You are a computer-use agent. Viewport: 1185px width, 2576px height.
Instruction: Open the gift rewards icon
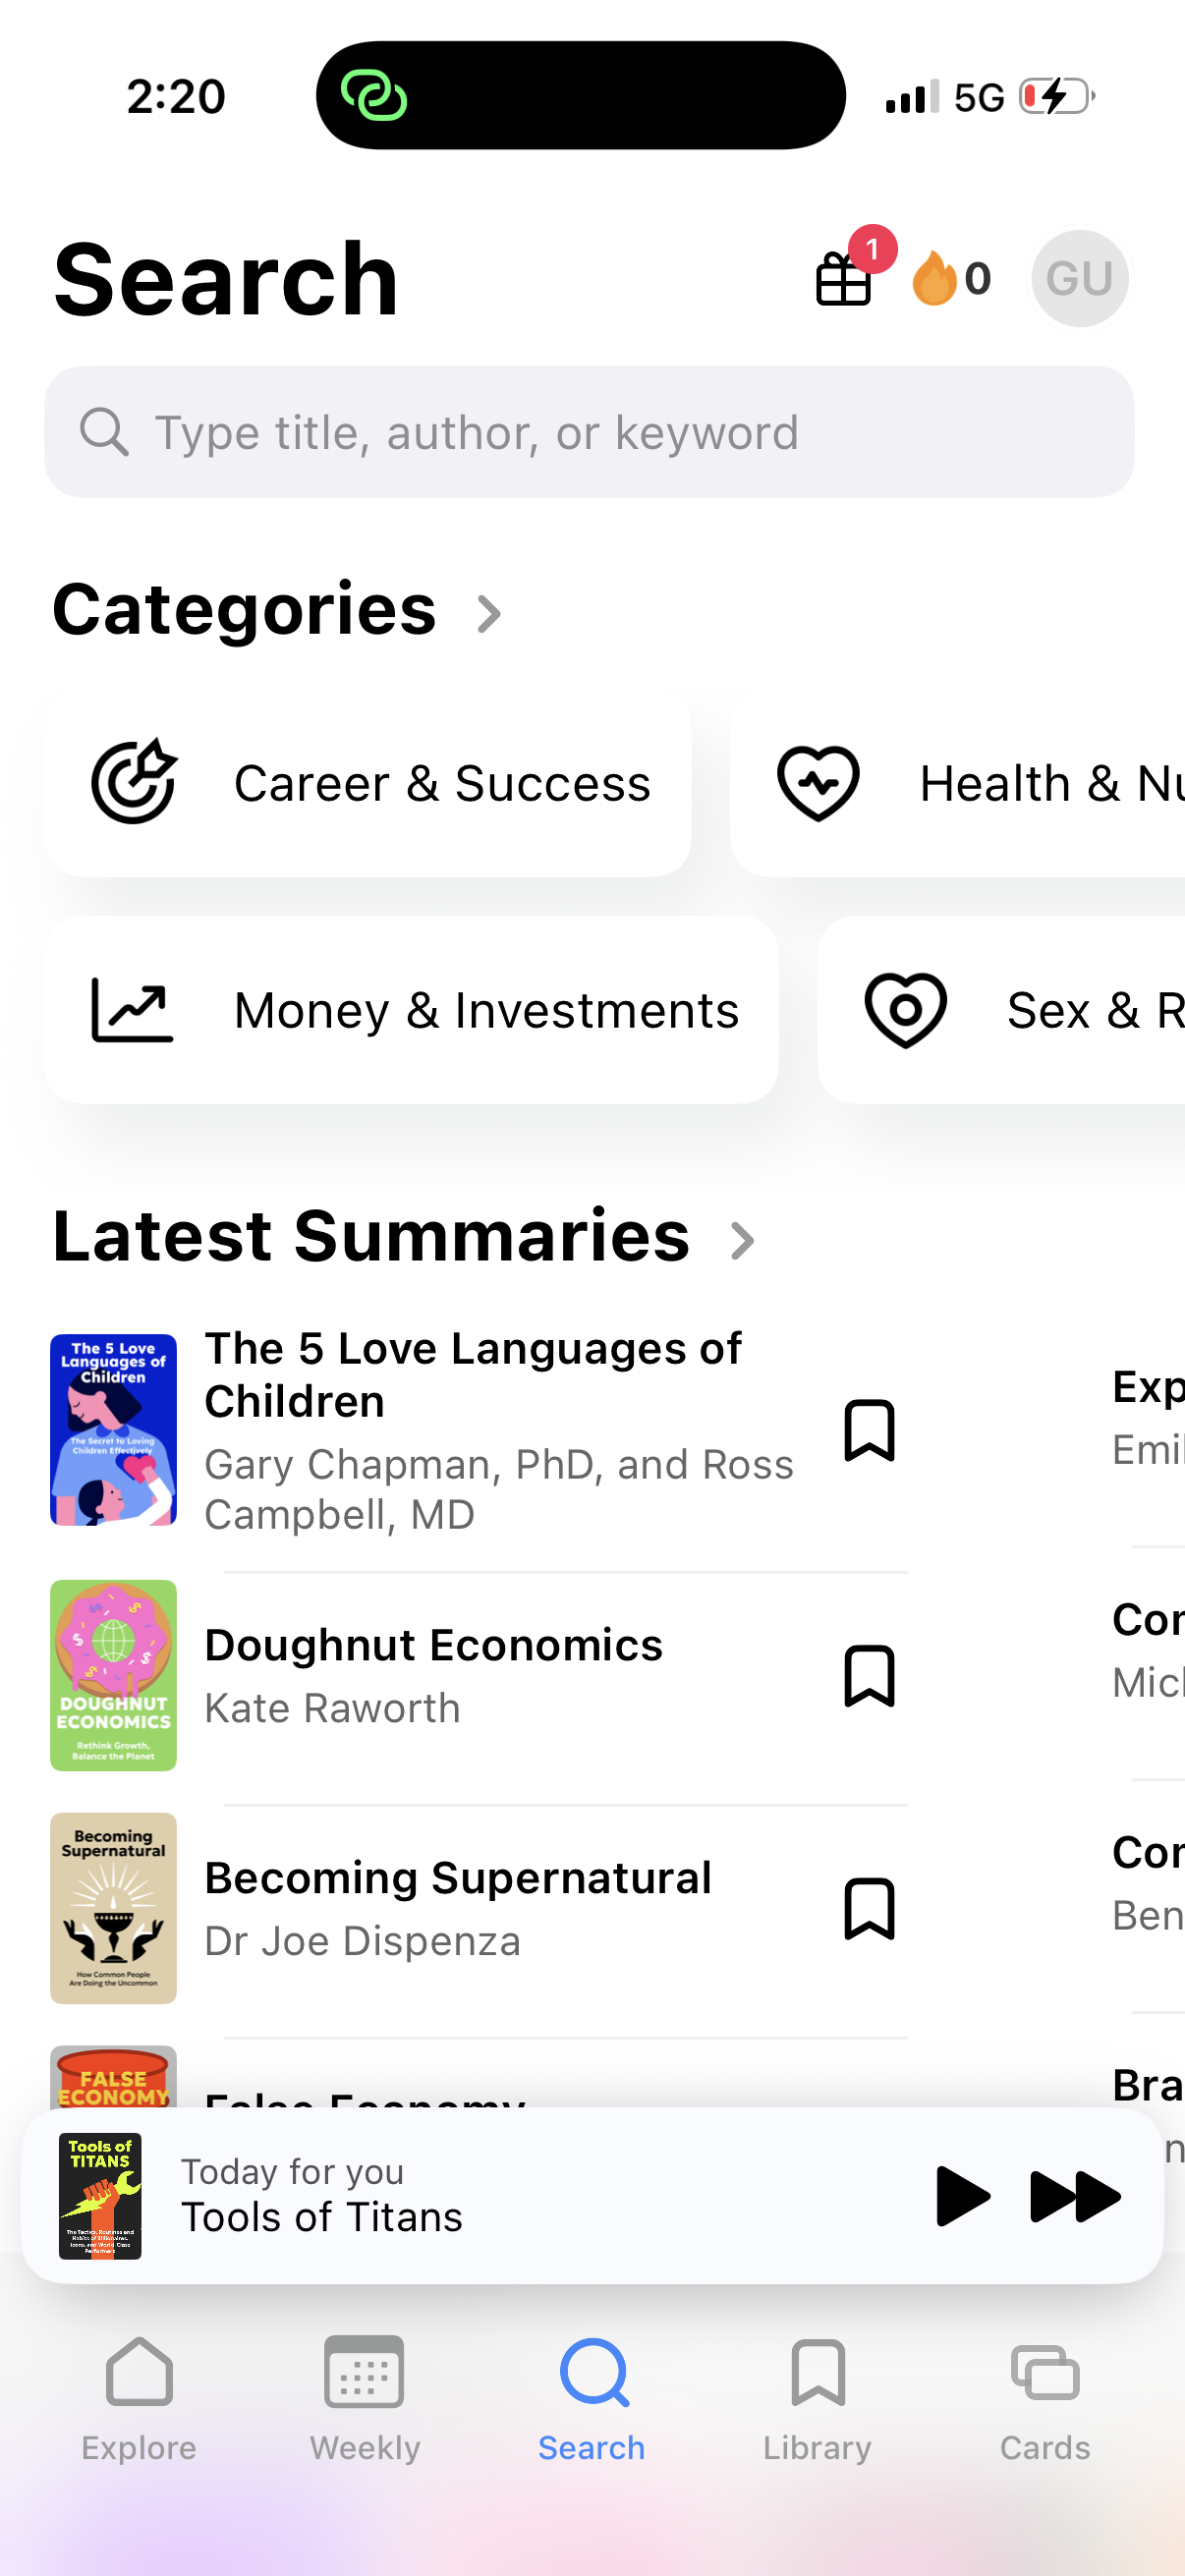tap(844, 277)
